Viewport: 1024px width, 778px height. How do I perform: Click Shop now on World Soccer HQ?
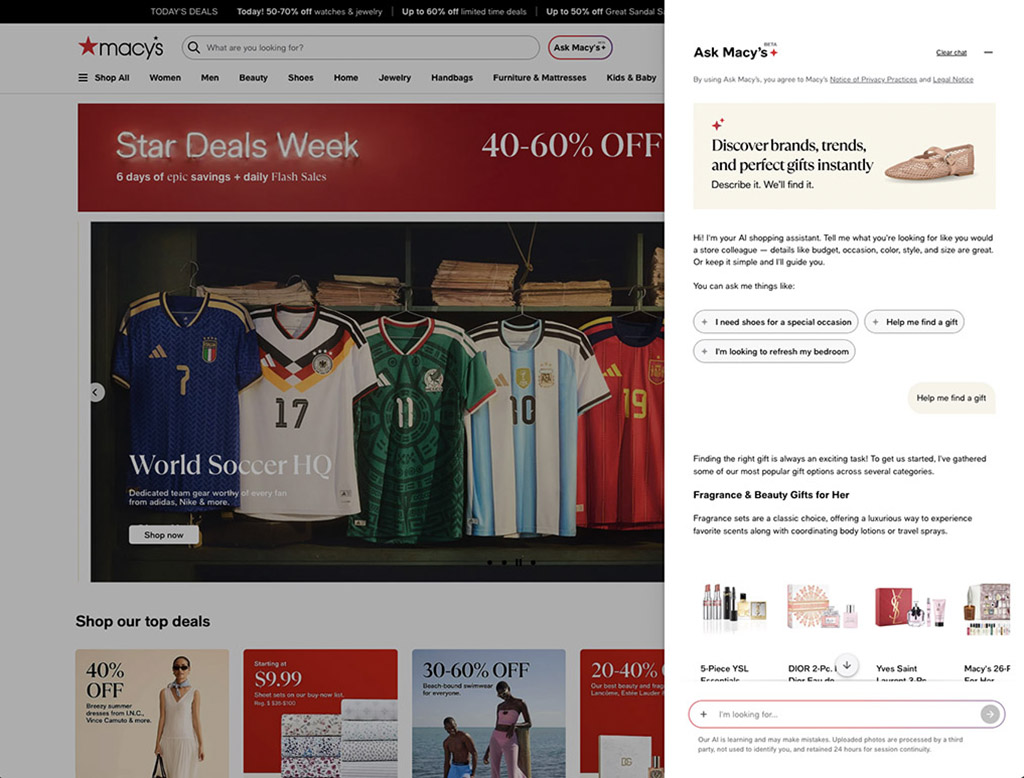click(x=163, y=535)
